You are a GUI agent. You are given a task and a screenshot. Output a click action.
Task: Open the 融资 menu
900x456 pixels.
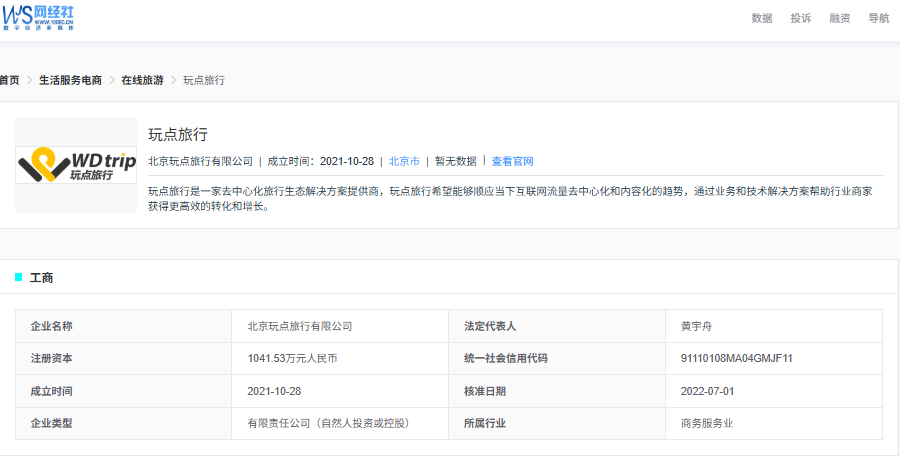840,18
